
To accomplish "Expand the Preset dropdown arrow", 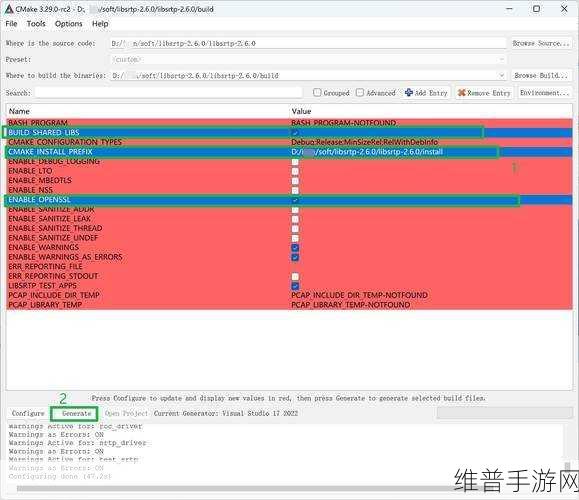I will (502, 59).
